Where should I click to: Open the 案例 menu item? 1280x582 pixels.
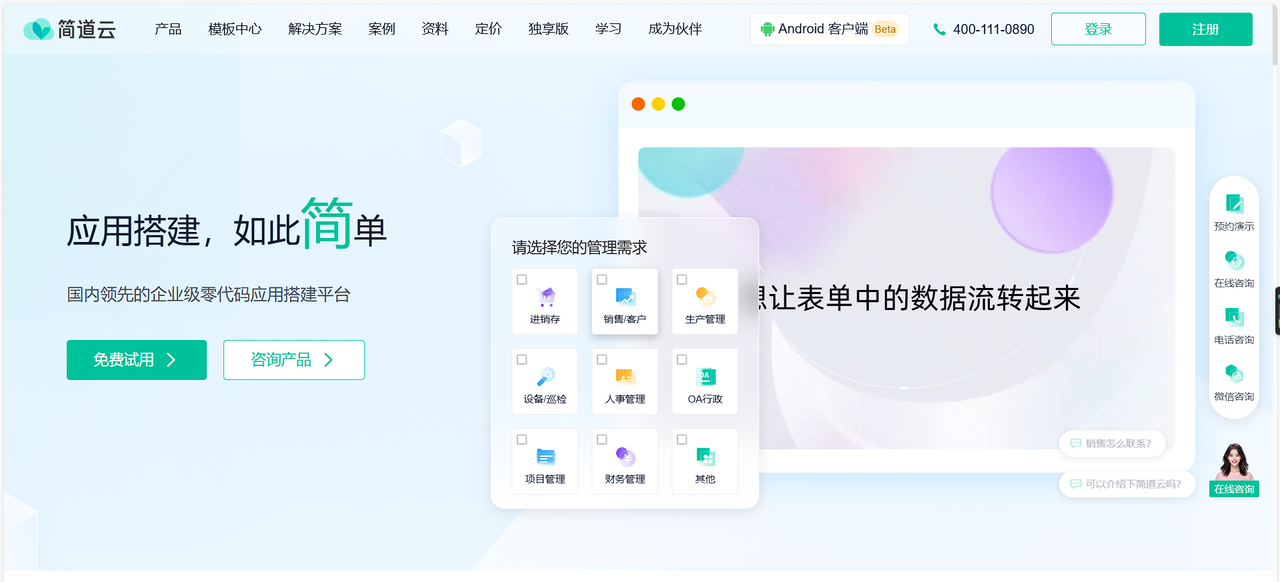coord(382,29)
